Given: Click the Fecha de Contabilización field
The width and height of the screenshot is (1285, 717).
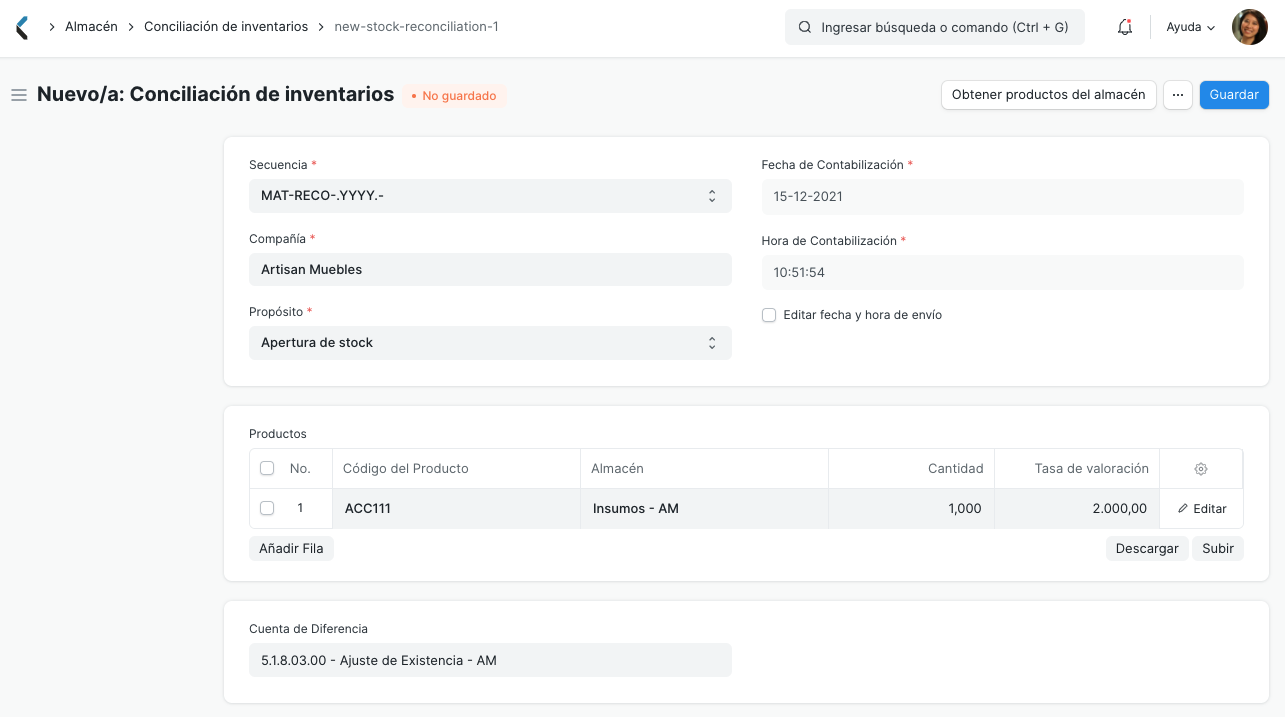Looking at the screenshot, I should coord(1003,197).
